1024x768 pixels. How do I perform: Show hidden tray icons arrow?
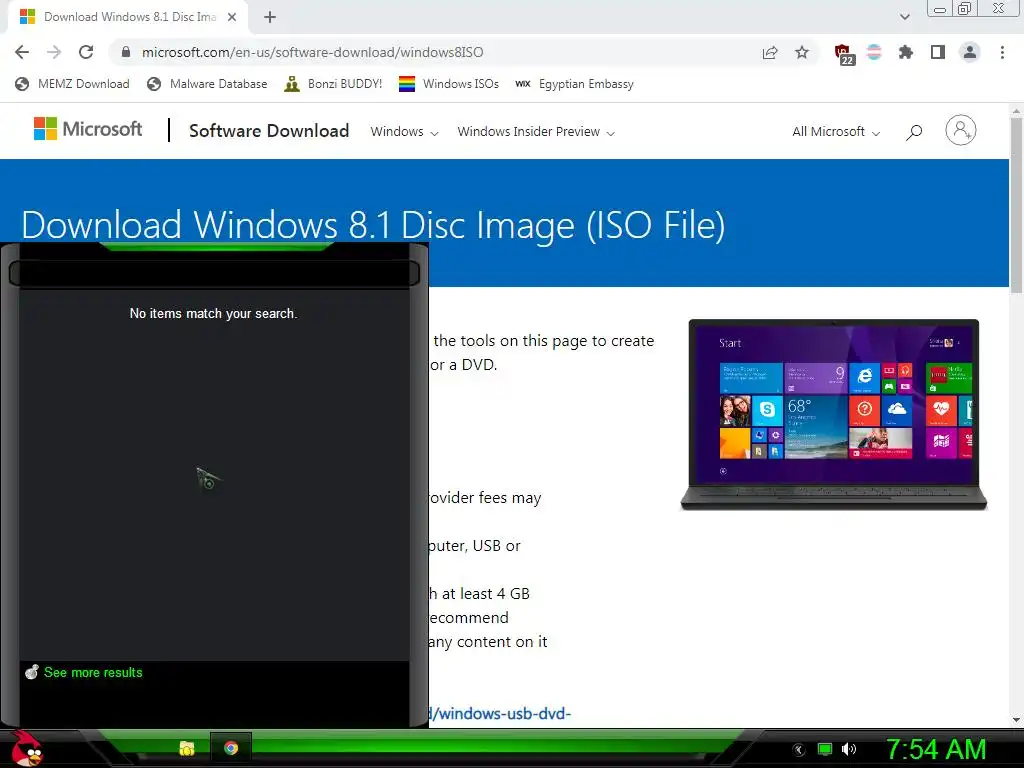799,750
